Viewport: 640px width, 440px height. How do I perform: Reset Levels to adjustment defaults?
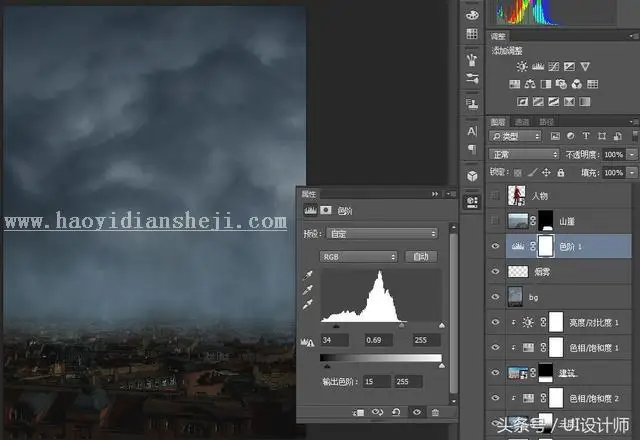[x=396, y=412]
